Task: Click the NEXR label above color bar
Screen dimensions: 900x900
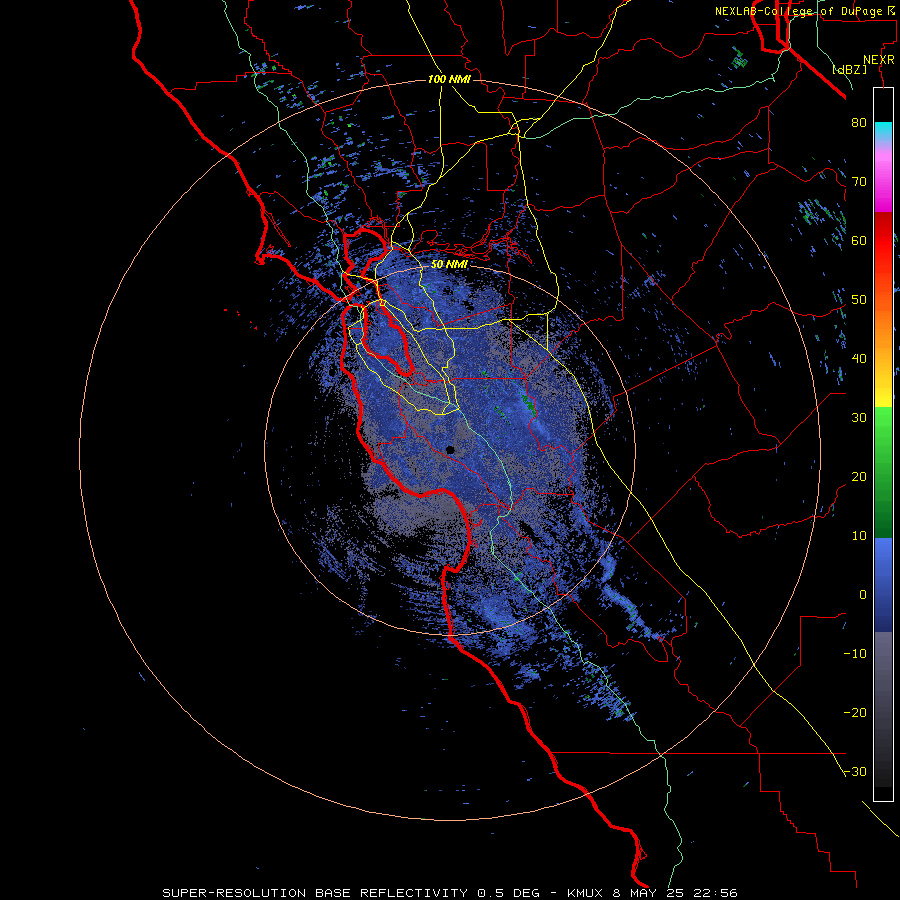Action: (879, 60)
